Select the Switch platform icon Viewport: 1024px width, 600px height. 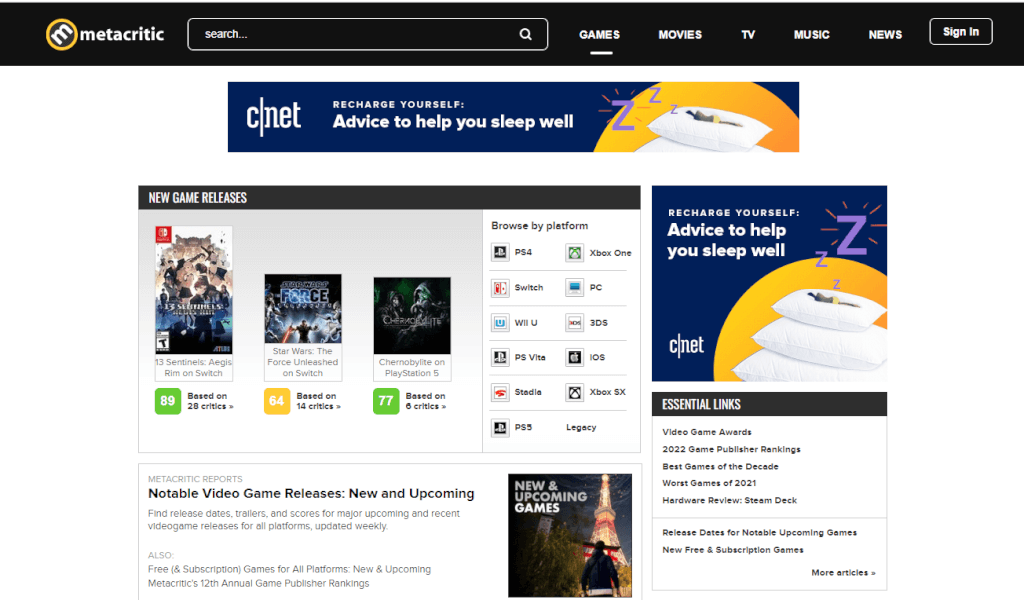[500, 287]
